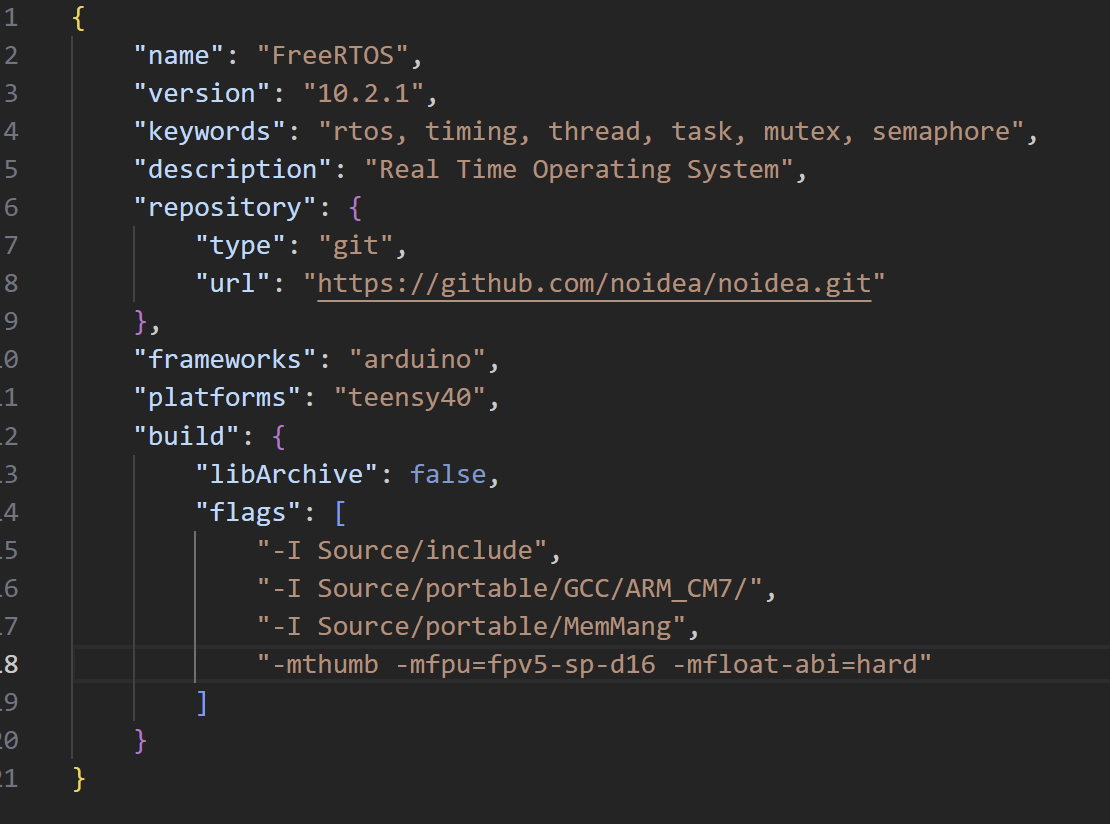Image resolution: width=1110 pixels, height=824 pixels.
Task: Open the GitHub noidea repository URL link
Action: point(594,283)
